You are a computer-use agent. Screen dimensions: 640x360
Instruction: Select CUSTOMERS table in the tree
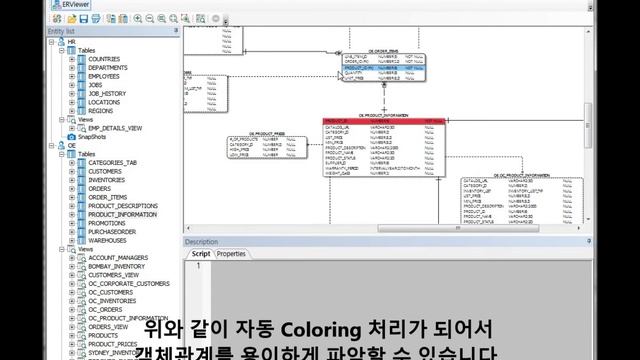[x=105, y=171]
